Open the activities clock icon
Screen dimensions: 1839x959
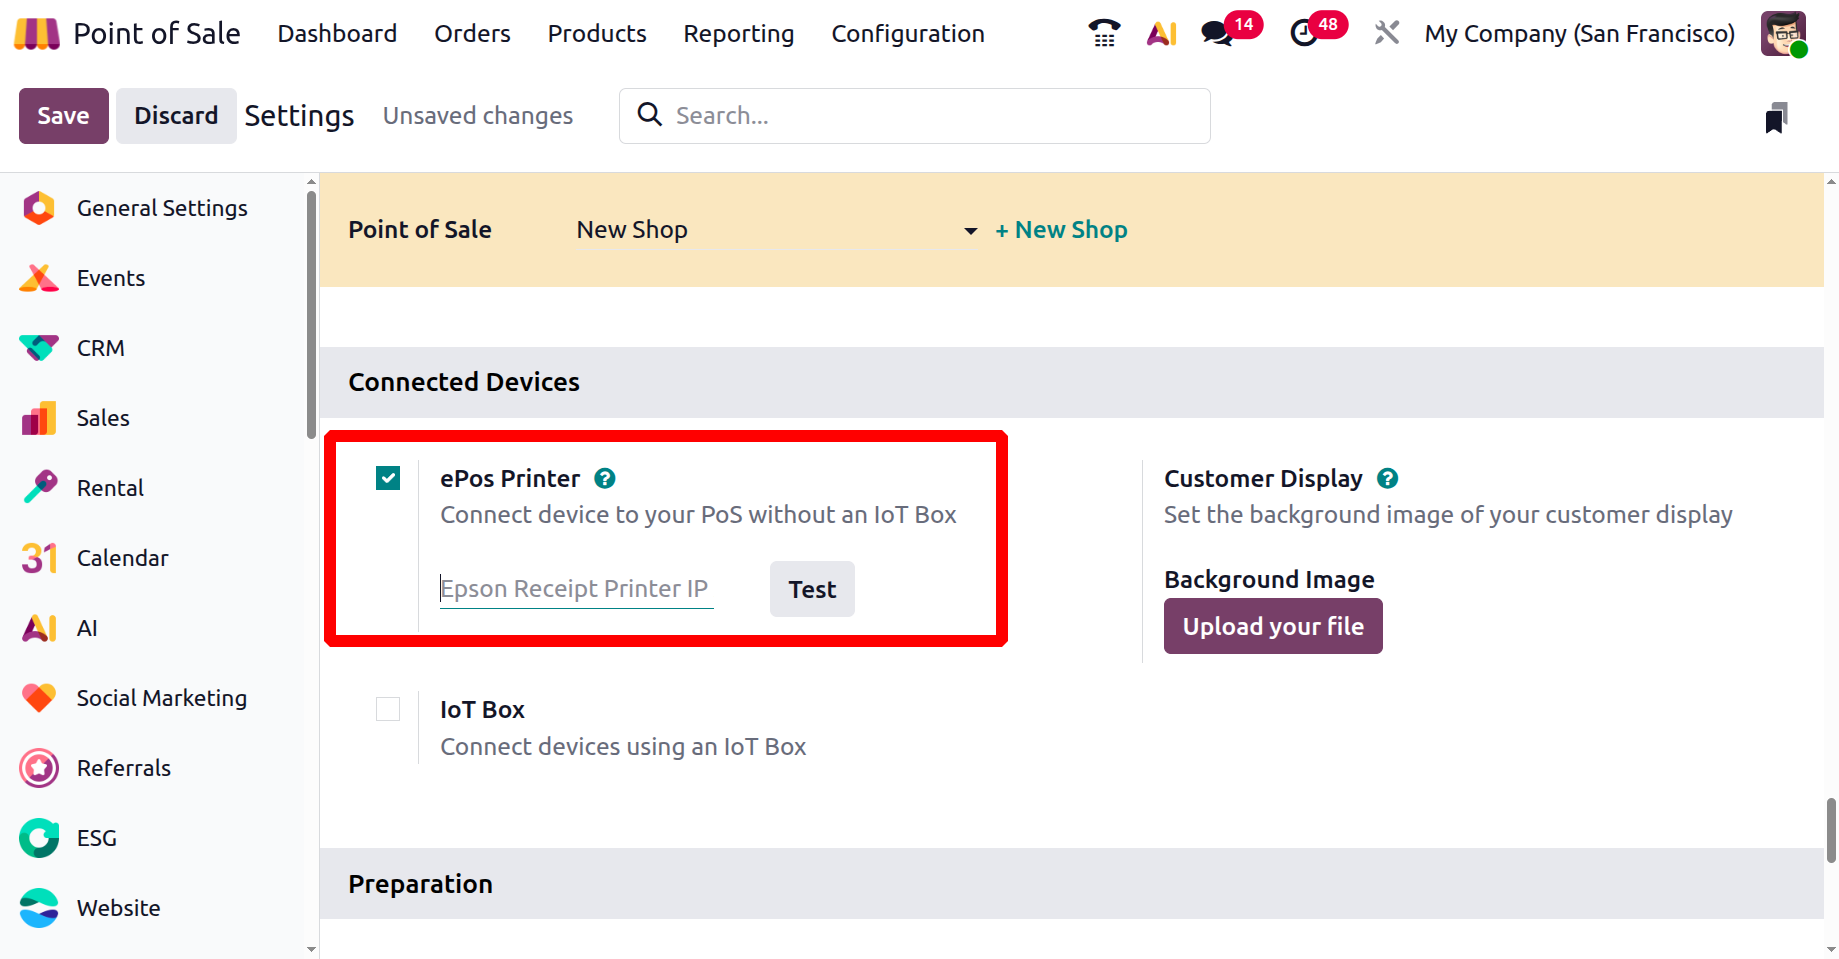click(1304, 33)
